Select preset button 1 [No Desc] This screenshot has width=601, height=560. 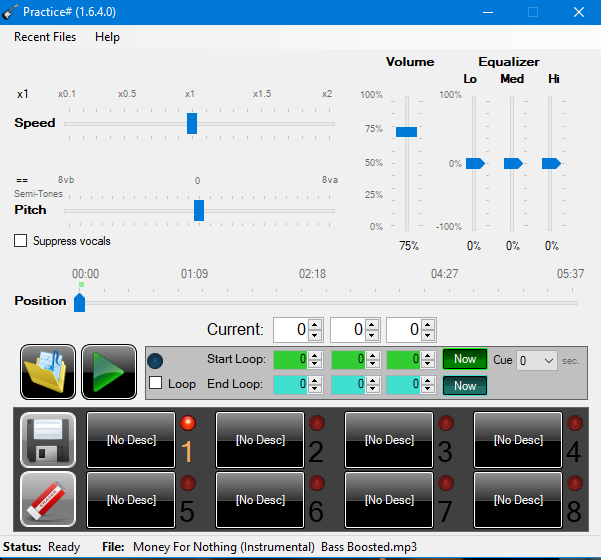point(131,440)
